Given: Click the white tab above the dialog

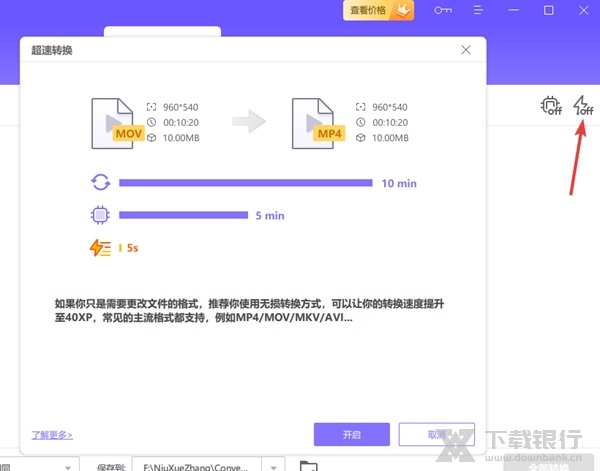Looking at the screenshot, I should pyautogui.click(x=162, y=31).
